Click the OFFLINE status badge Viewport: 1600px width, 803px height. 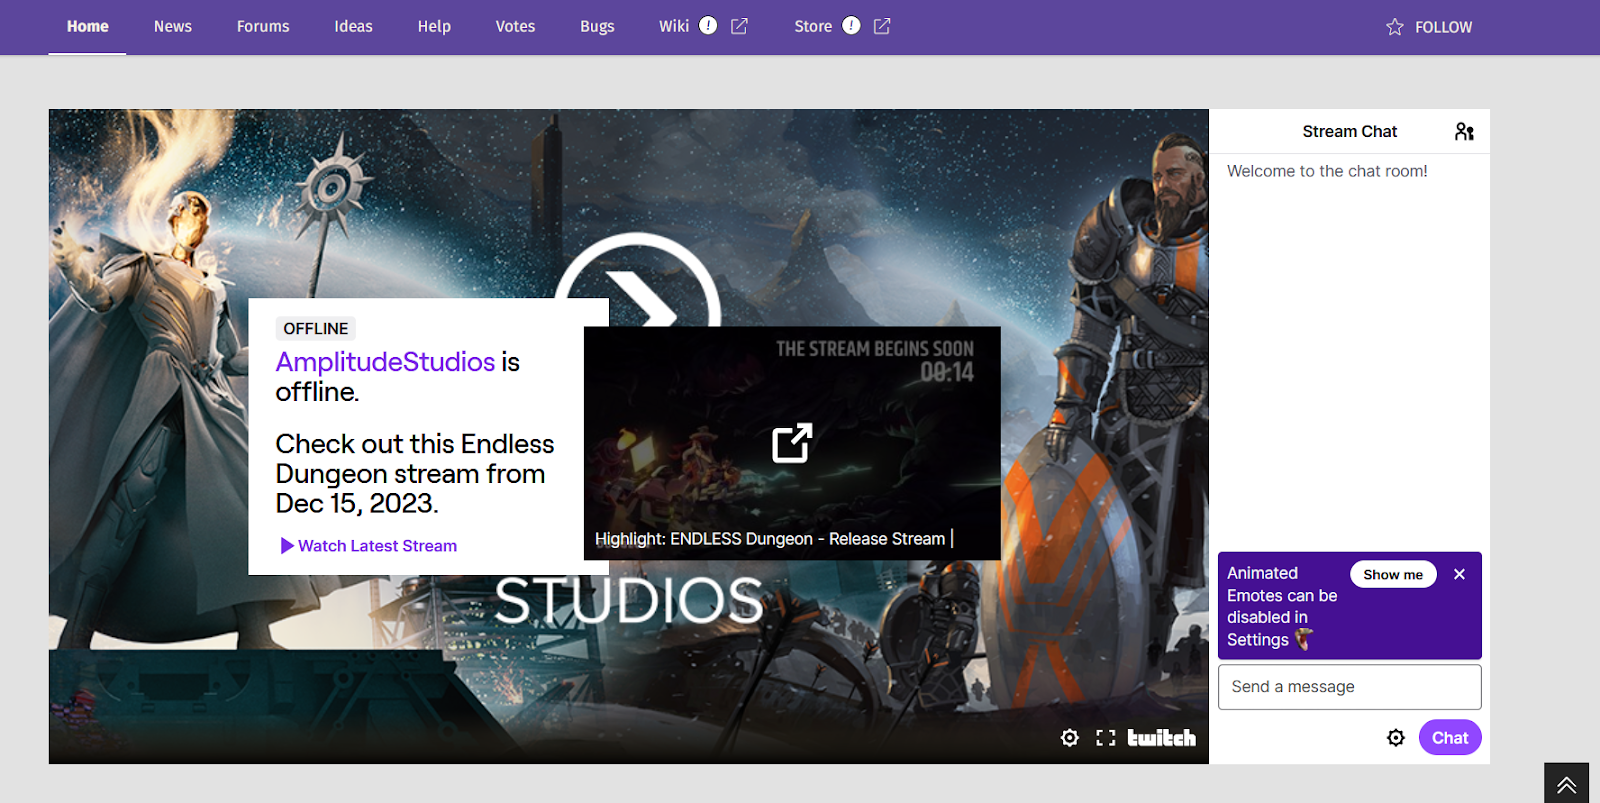(315, 329)
